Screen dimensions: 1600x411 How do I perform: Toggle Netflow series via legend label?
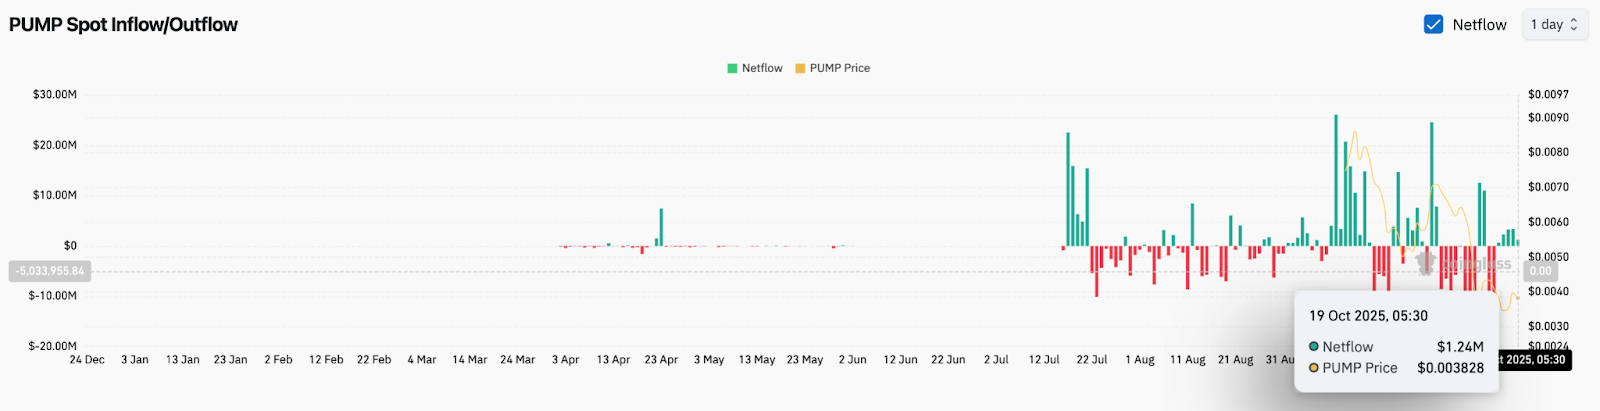pos(762,68)
